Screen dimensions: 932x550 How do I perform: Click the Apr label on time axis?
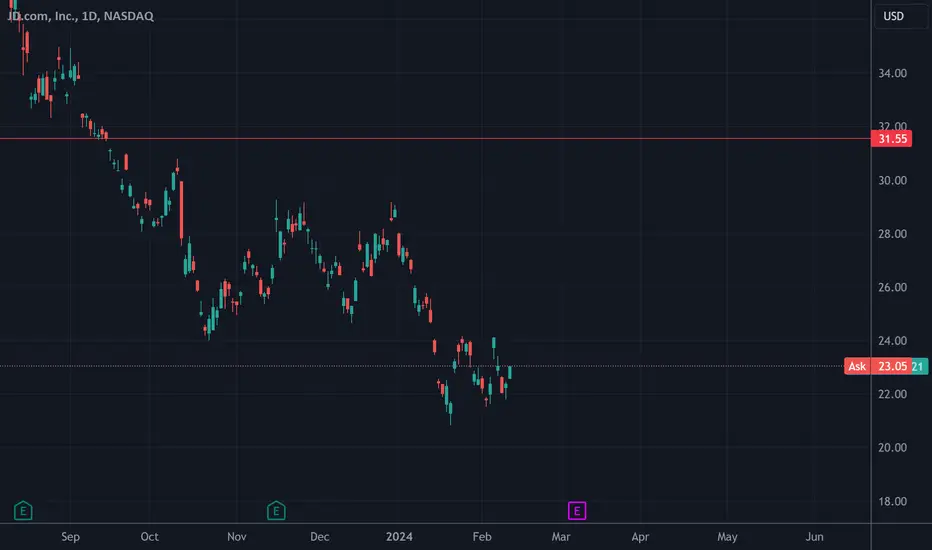coord(640,536)
